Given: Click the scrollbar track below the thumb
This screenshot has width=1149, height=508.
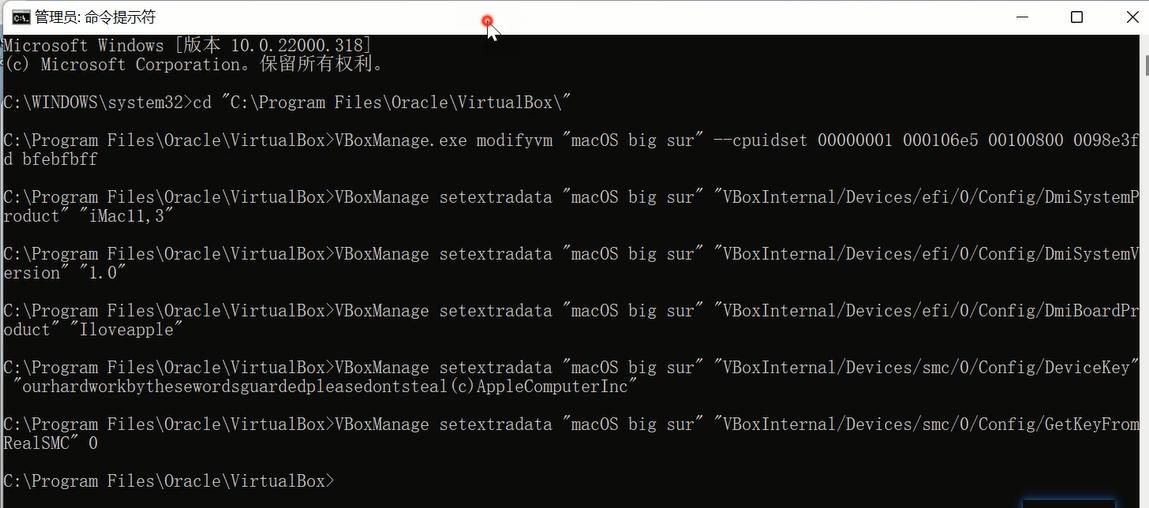Looking at the screenshot, I should 1145,300.
